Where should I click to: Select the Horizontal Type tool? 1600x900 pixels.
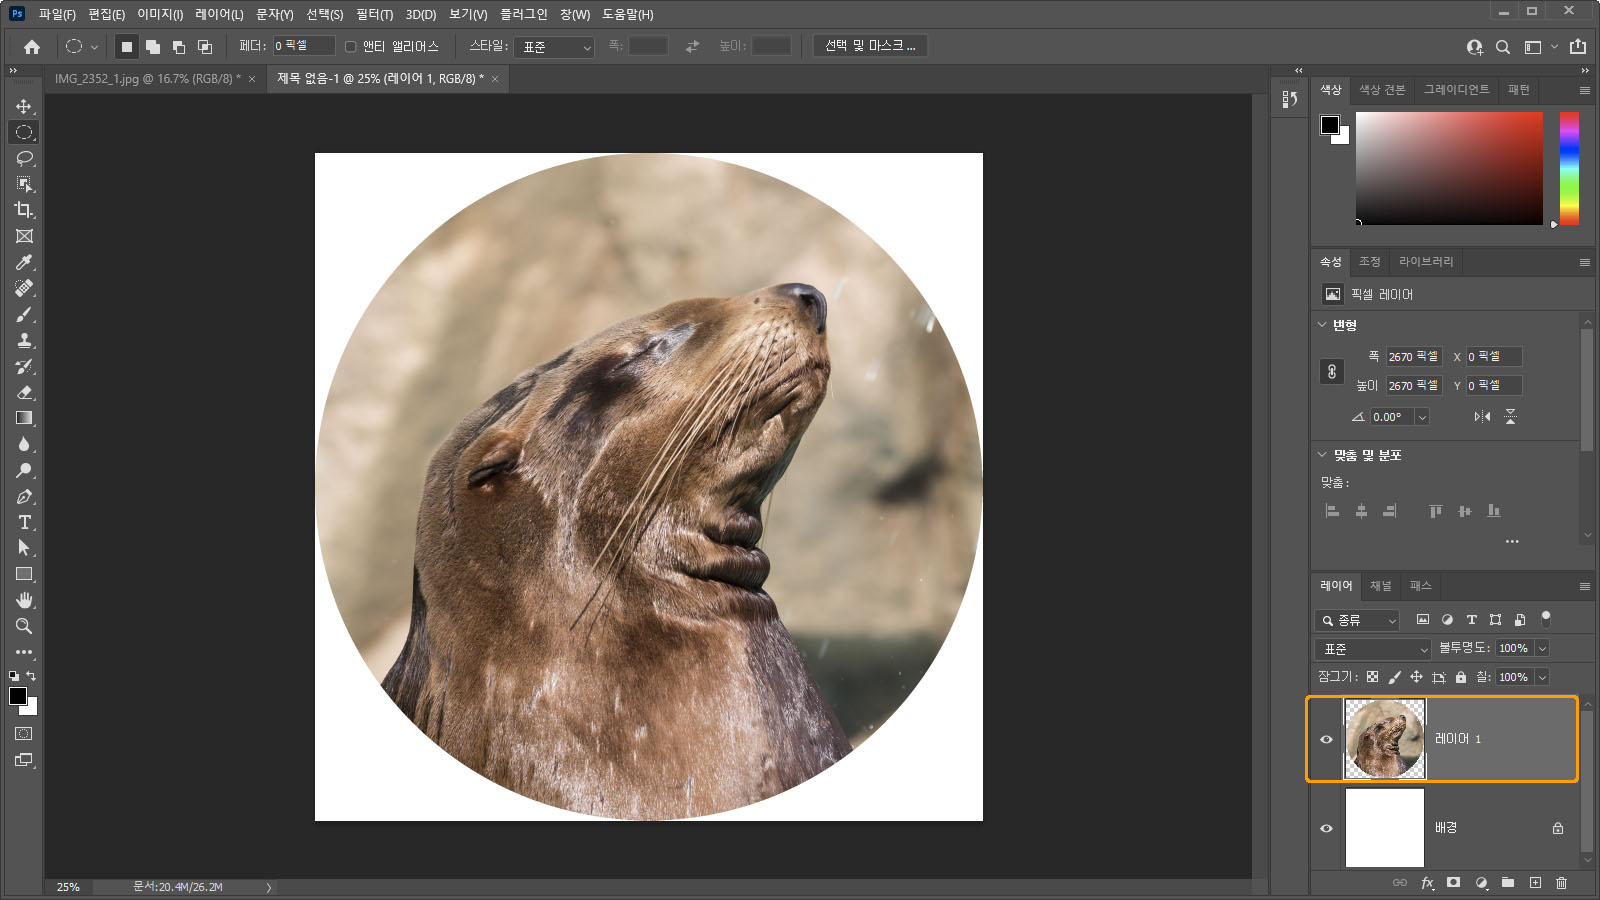pos(24,522)
